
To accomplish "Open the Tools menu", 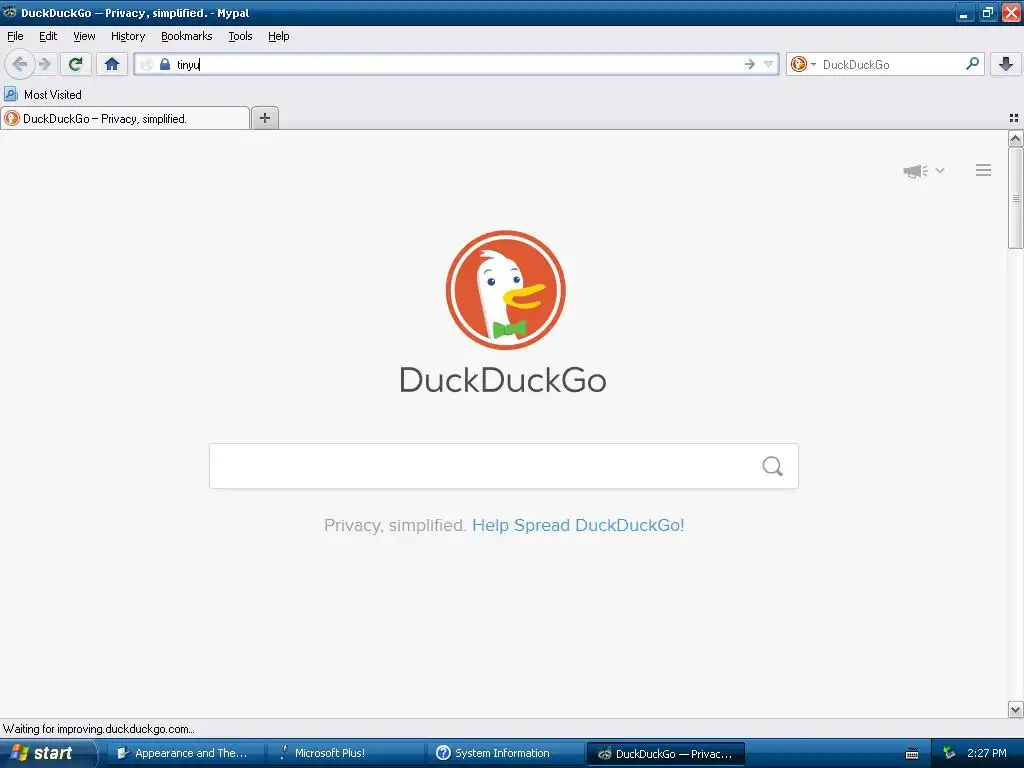I will (240, 36).
